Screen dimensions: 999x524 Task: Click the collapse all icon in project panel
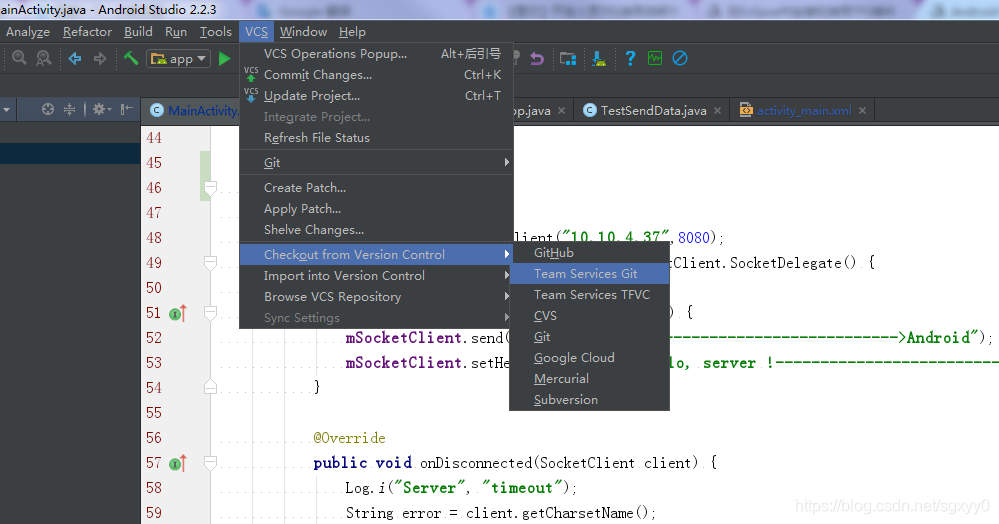(69, 110)
